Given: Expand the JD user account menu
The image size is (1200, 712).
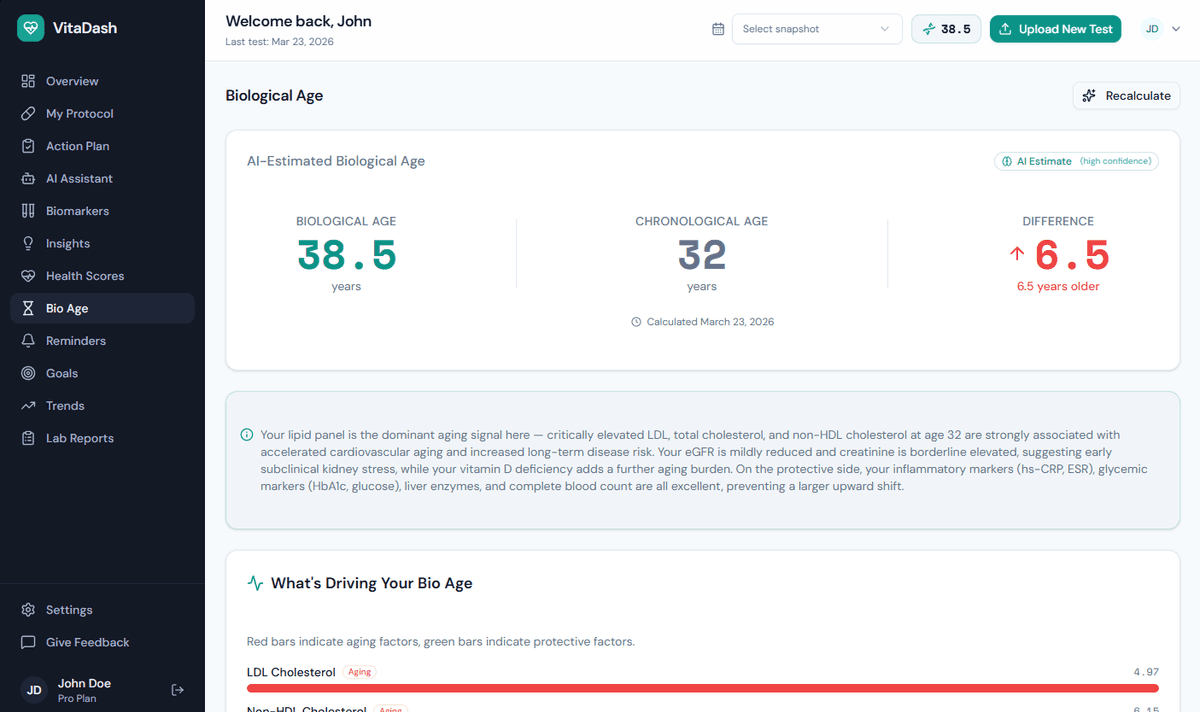Looking at the screenshot, I should [1161, 29].
